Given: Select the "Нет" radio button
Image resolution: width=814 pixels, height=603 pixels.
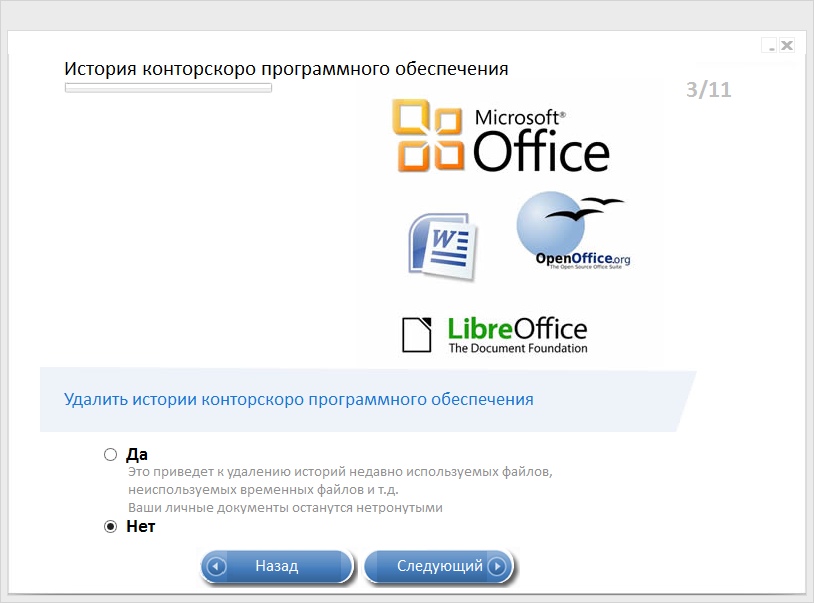Looking at the screenshot, I should pyautogui.click(x=111, y=527).
